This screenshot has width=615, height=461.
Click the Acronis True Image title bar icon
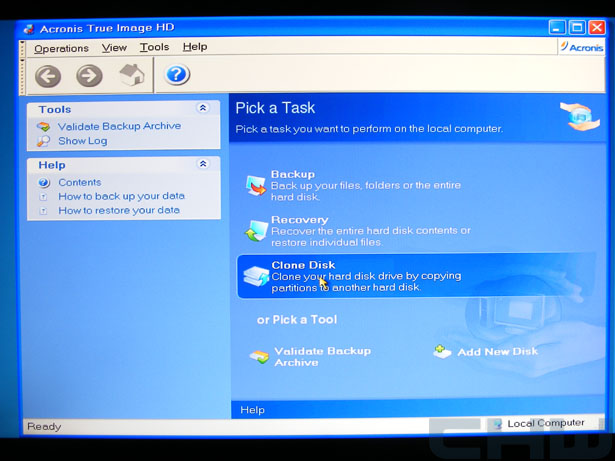pyautogui.click(x=29, y=29)
